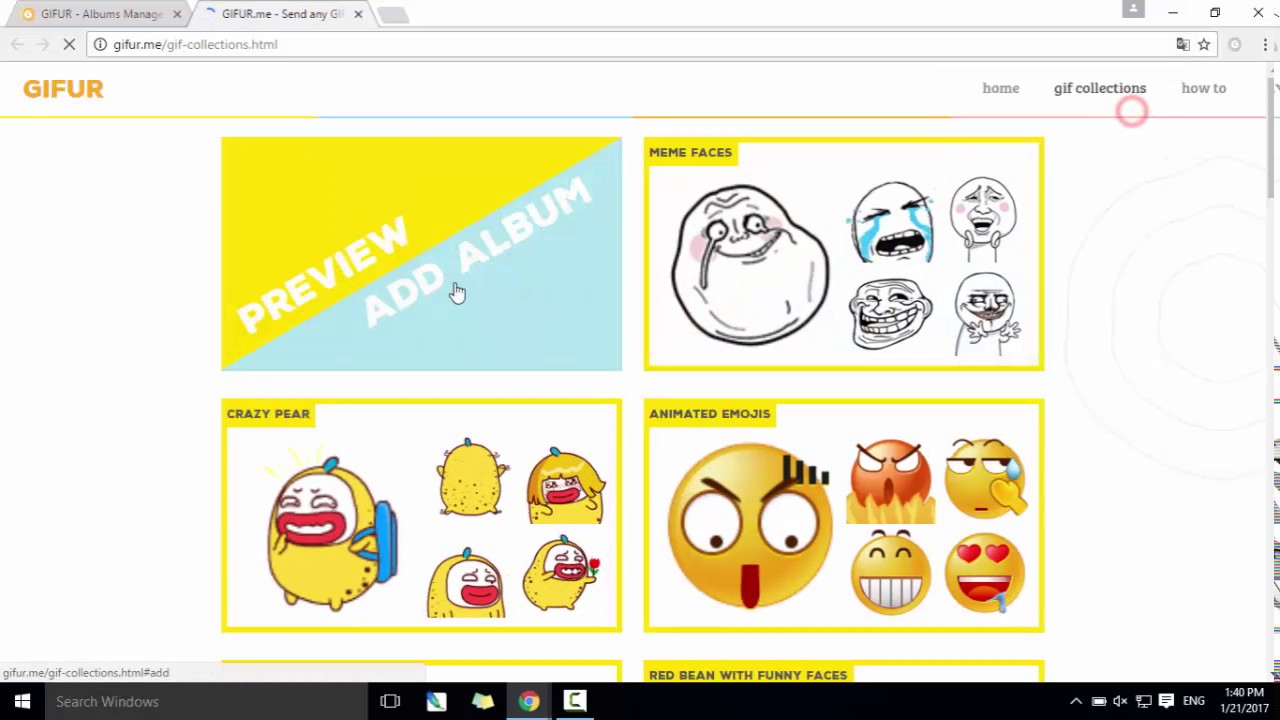Open the green folder app on the taskbar
The width and height of the screenshot is (1280, 720).
483,701
